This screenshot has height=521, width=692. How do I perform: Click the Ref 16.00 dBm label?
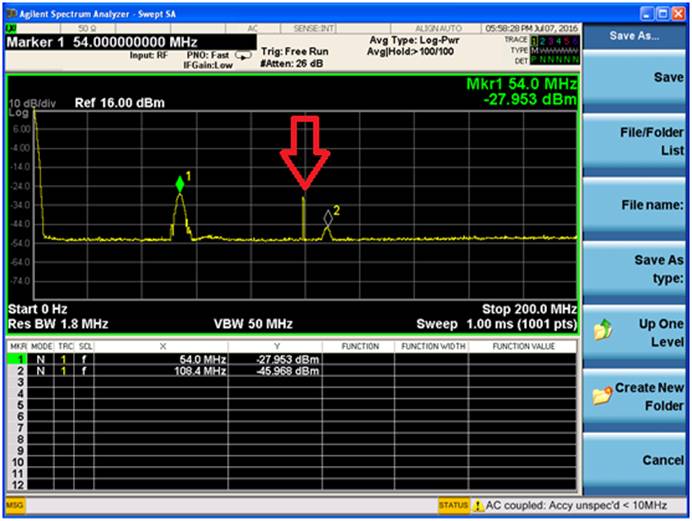coord(120,103)
